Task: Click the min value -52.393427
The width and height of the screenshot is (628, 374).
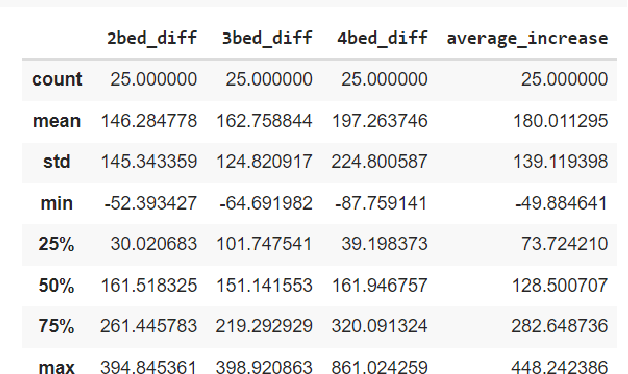Action: (151, 203)
